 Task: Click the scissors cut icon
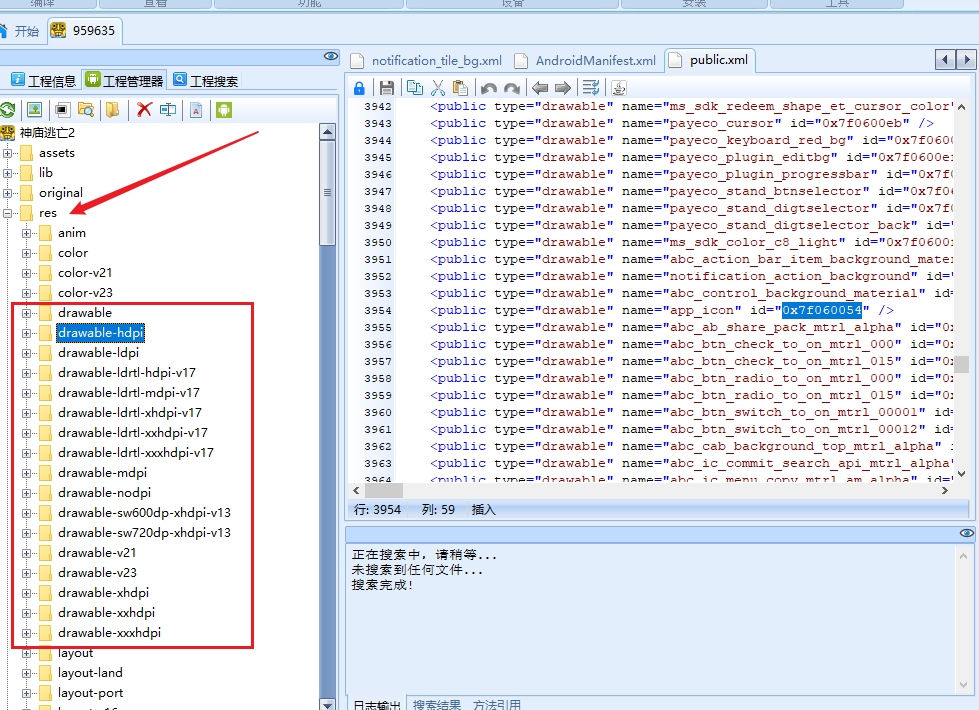438,88
